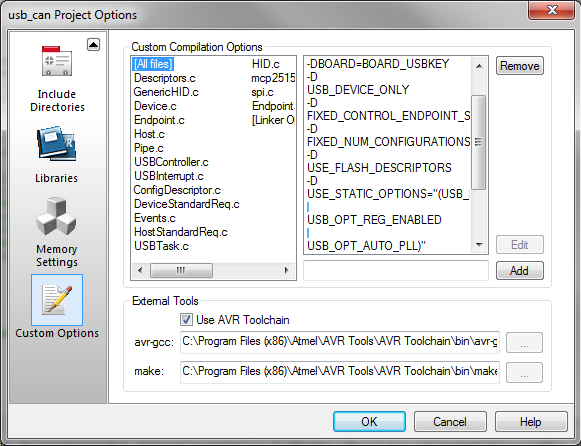Select [All files] in file list
The image size is (581, 446).
click(x=153, y=64)
